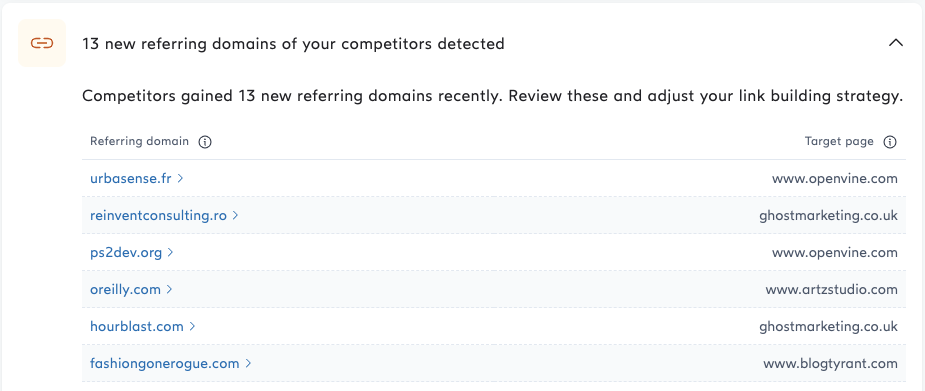Click target page www.artzstudio.com
The height and width of the screenshot is (391, 925).
[831, 290]
